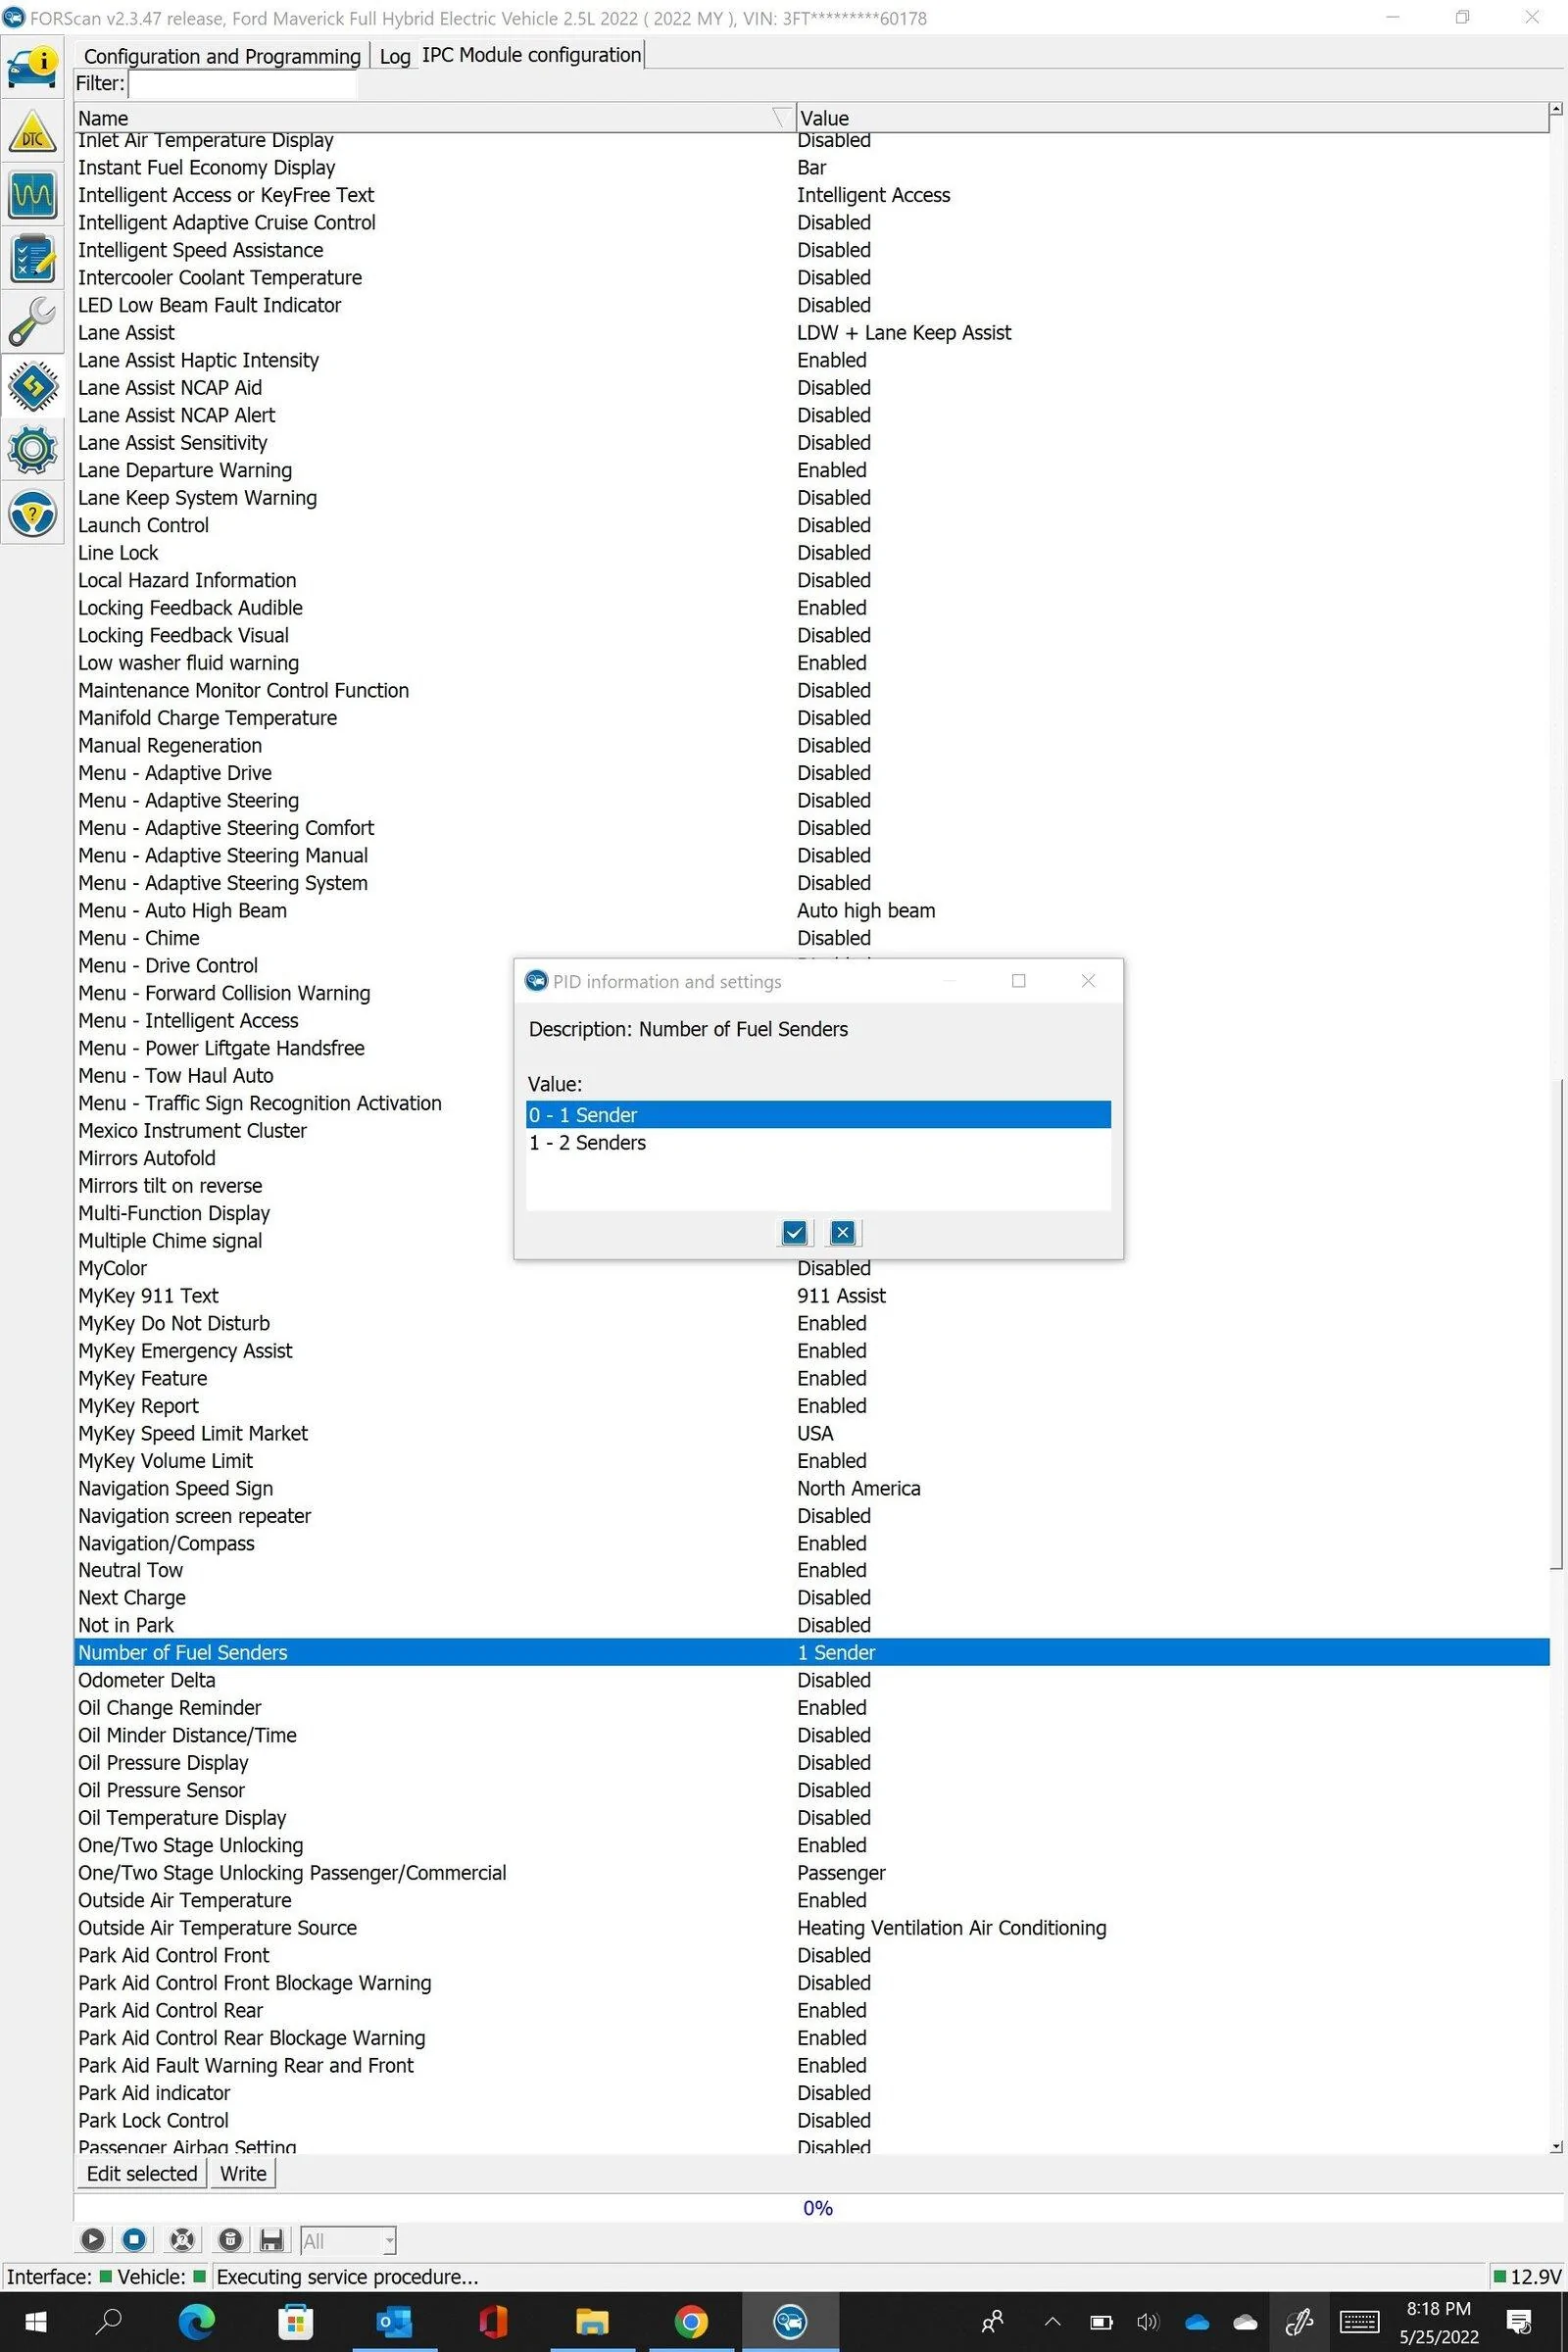This screenshot has width=1568, height=2352.
Task: Select the 'Outside Air Temperature Source' row
Action: (x=812, y=1927)
